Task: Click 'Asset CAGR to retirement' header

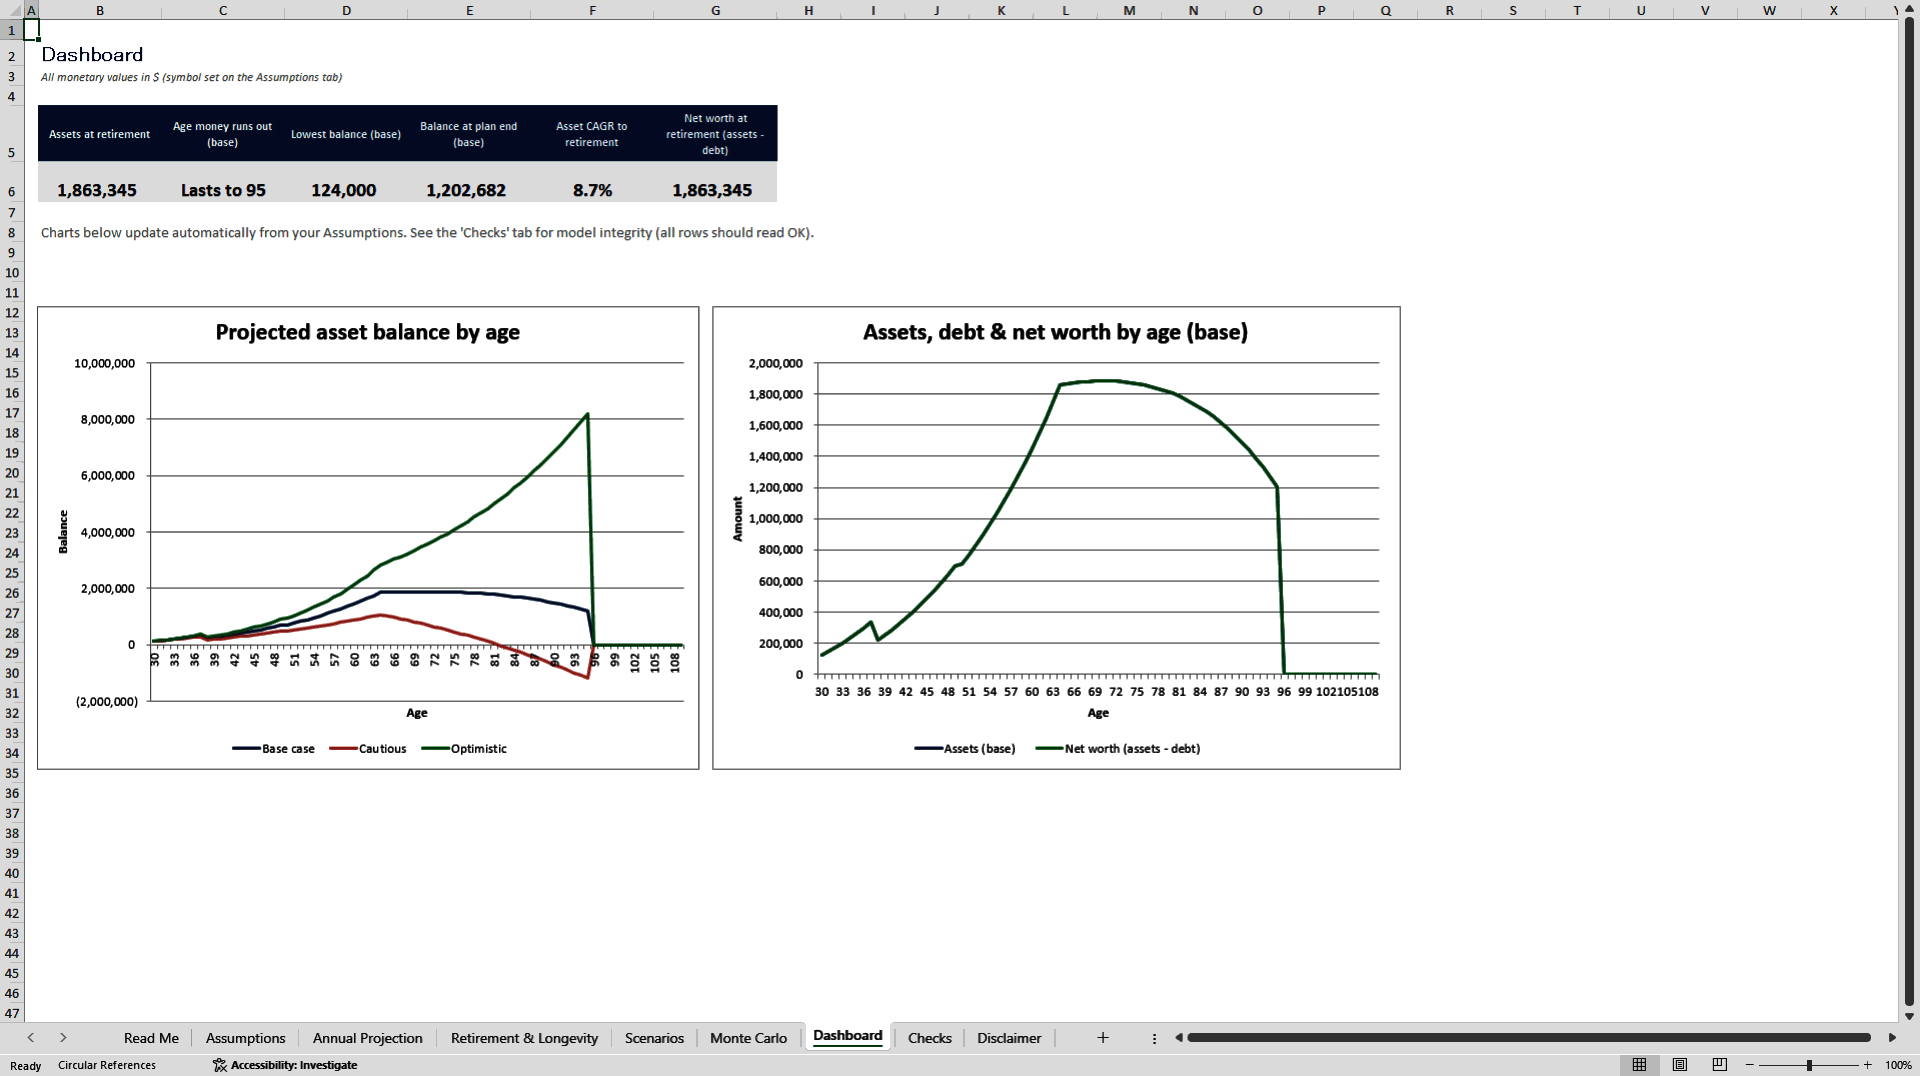Action: point(592,134)
